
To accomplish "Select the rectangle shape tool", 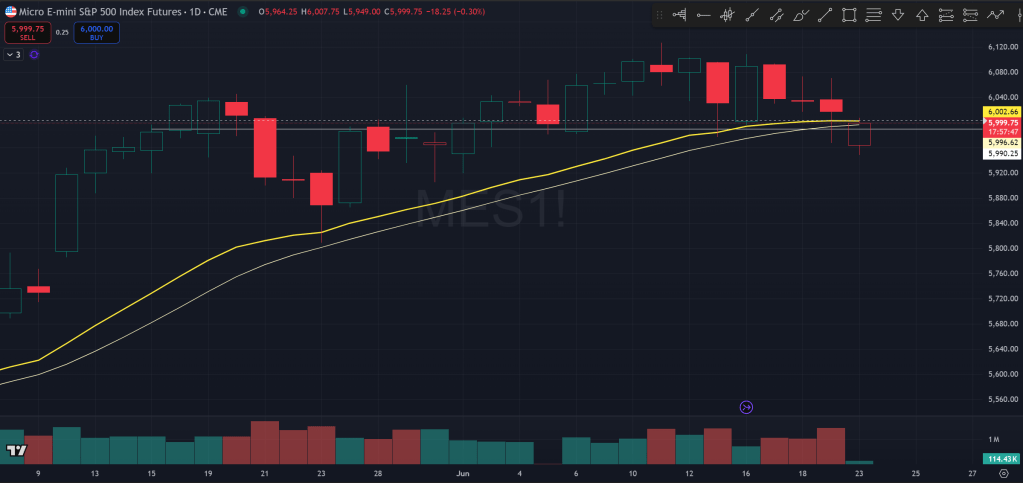I will [x=849, y=15].
